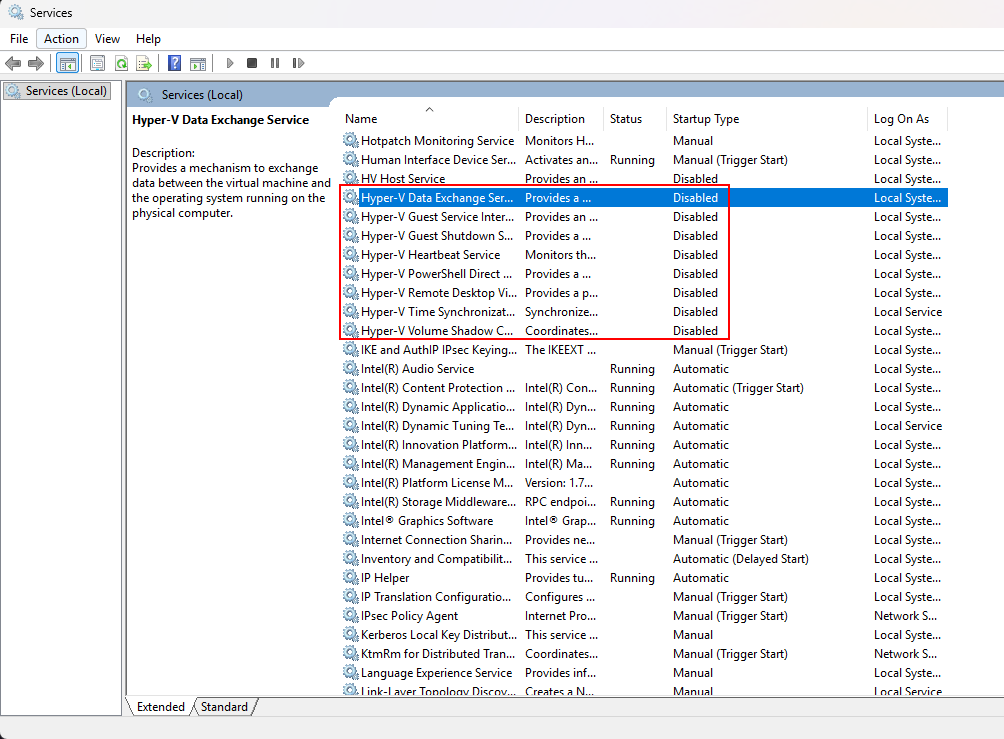Viewport: 1004px width, 739px height.
Task: Select Intel(R) Storage Middleware service row
Action: coord(644,501)
